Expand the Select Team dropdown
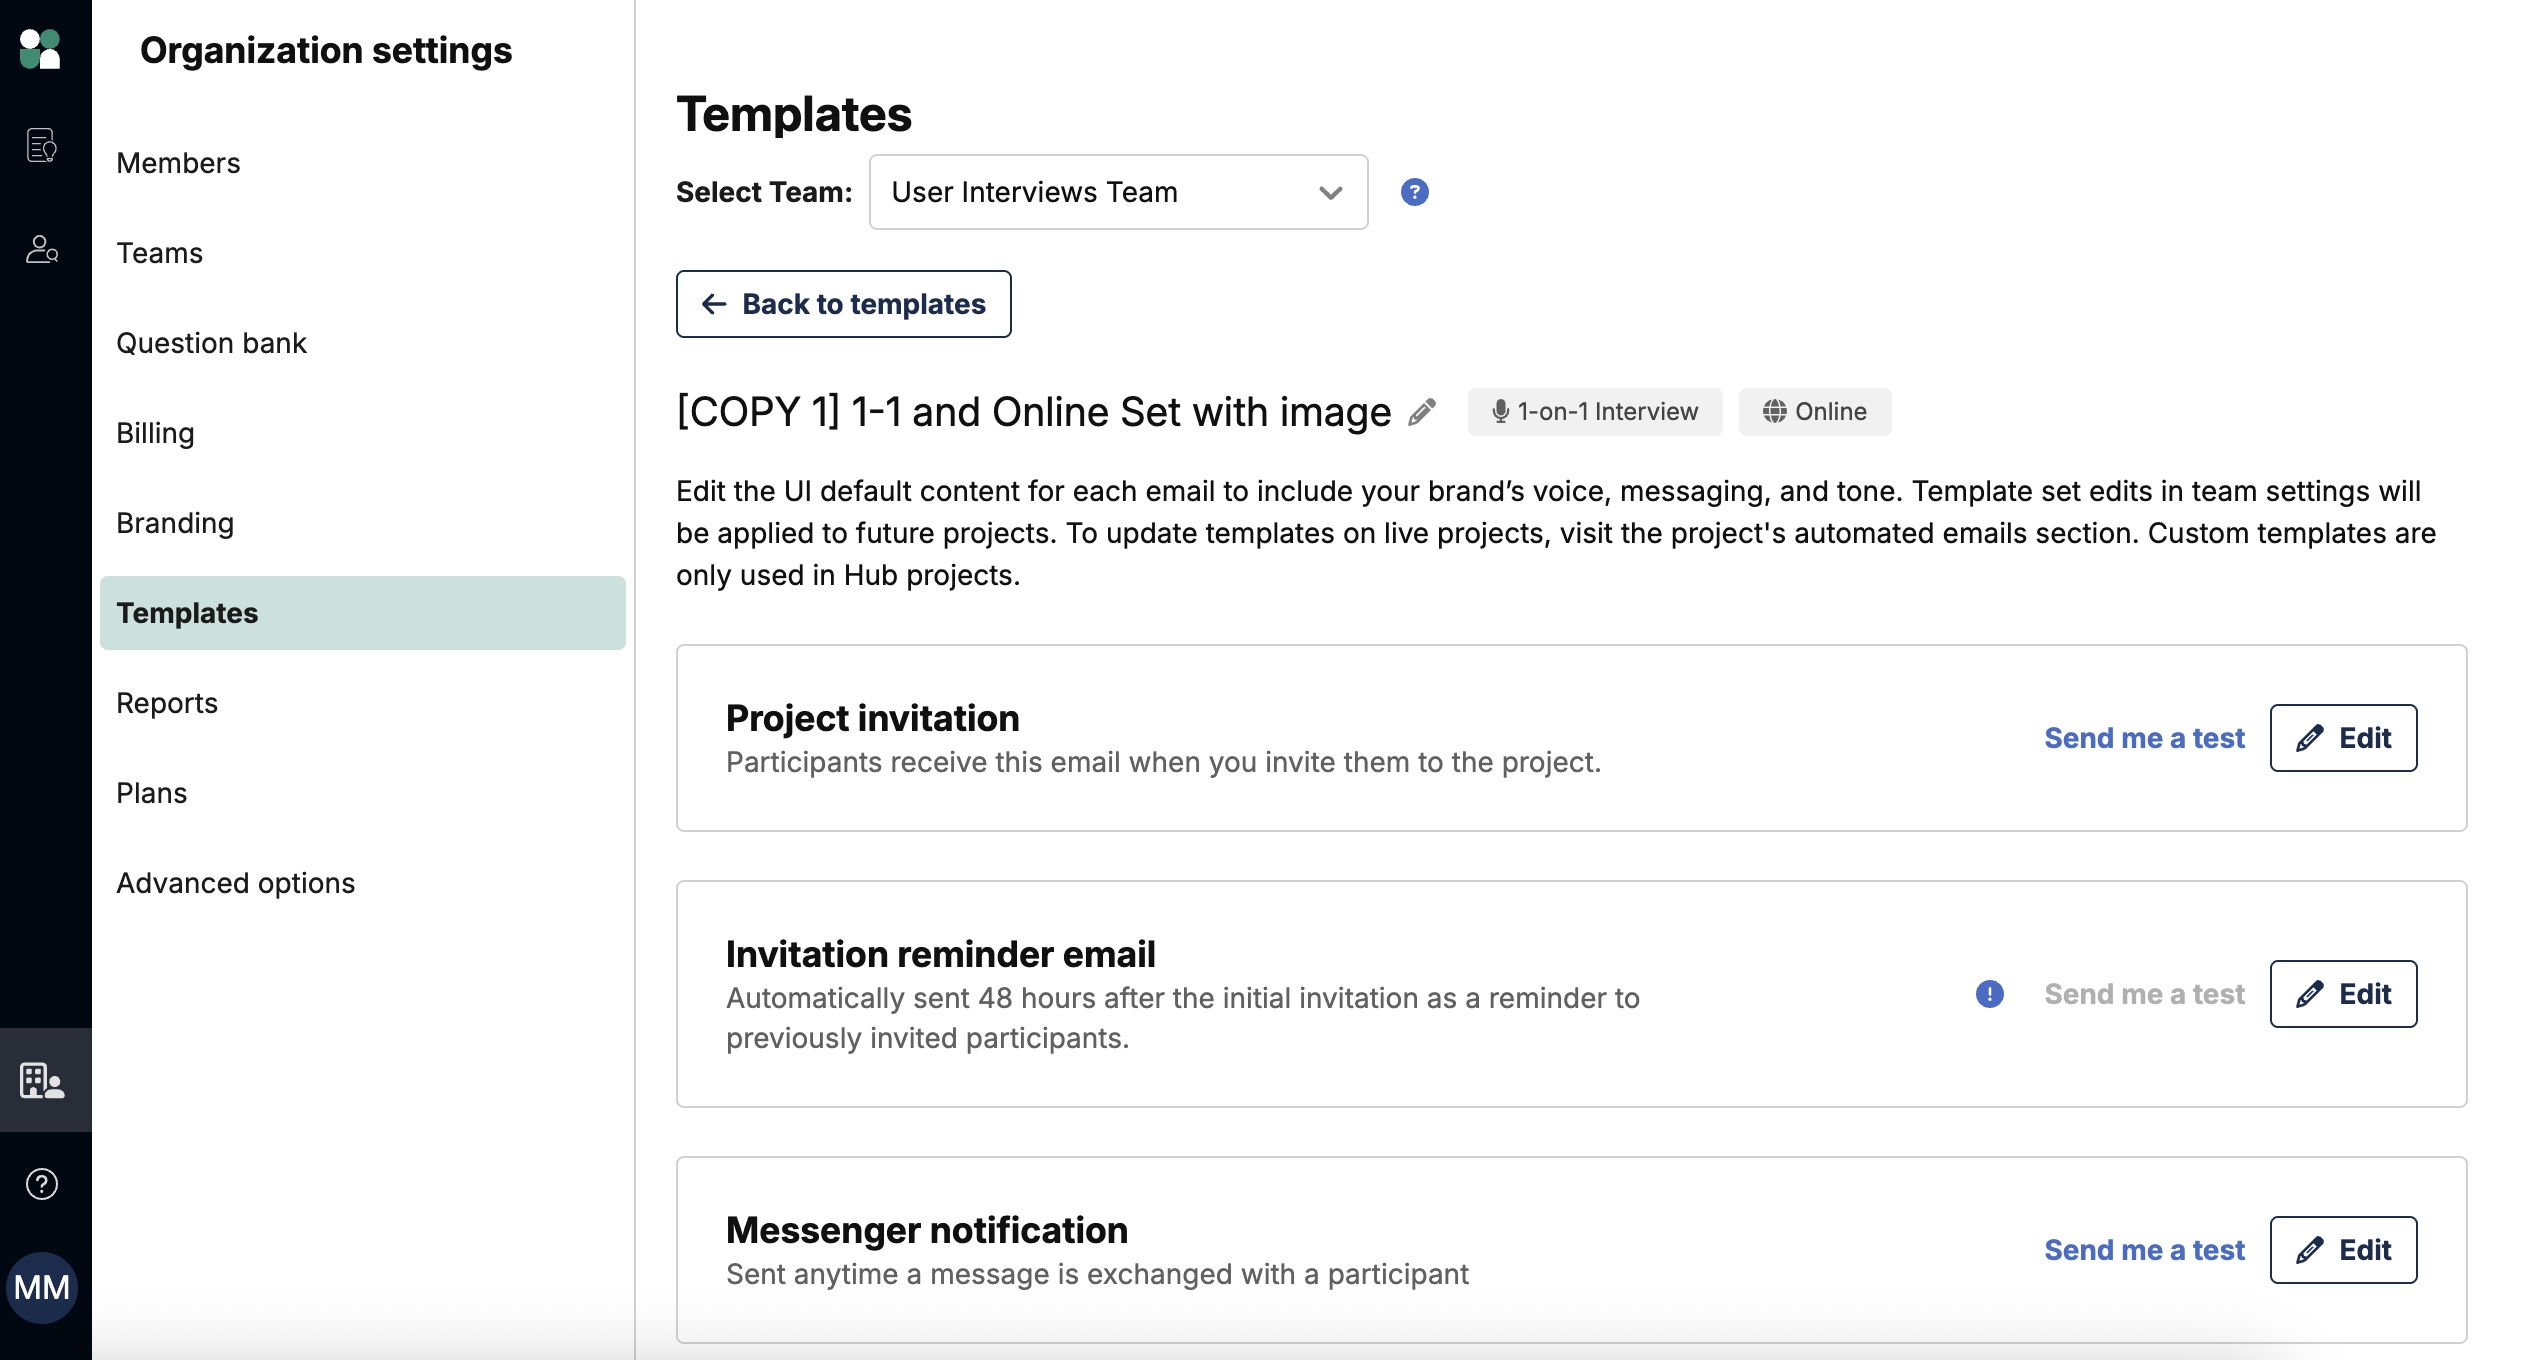This screenshot has width=2526, height=1360. [x=1118, y=192]
